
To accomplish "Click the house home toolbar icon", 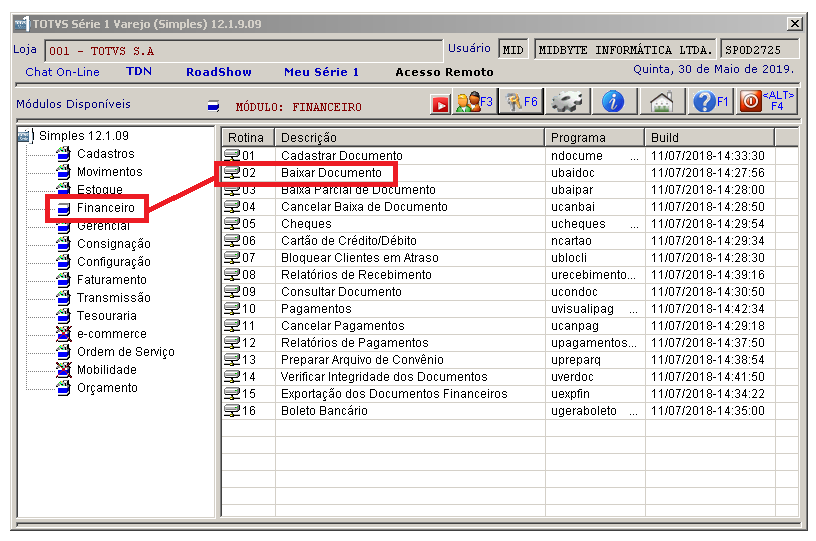I will click(661, 101).
